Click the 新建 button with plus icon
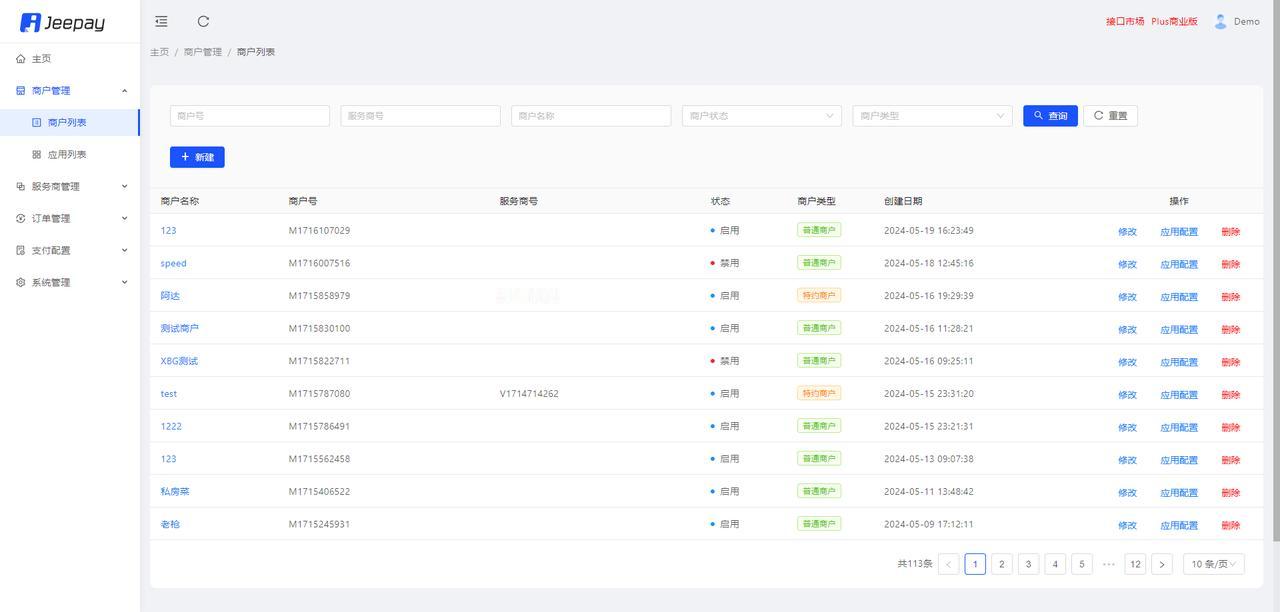 point(197,157)
